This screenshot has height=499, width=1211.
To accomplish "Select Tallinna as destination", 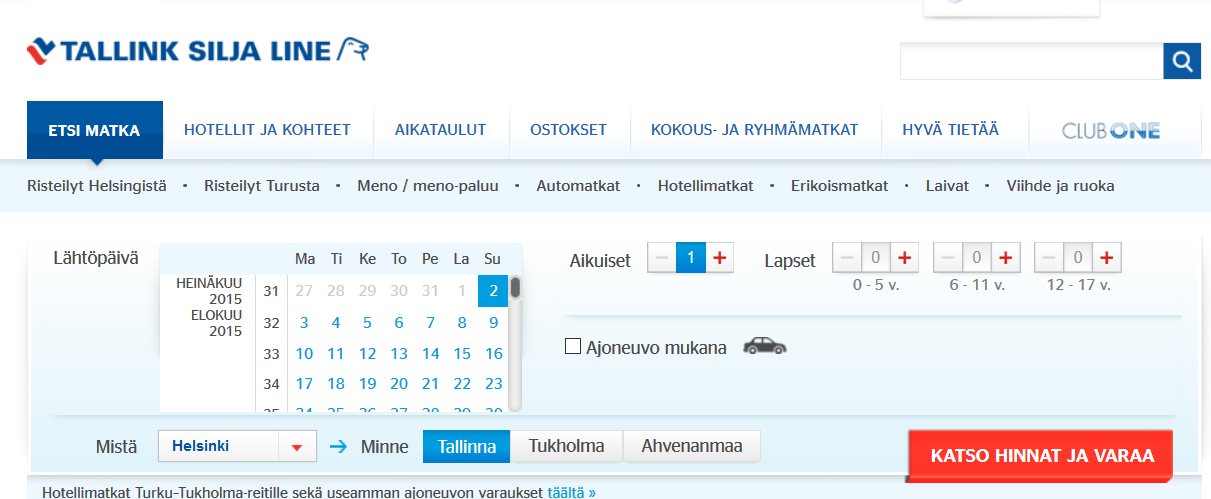I will coord(467,446).
